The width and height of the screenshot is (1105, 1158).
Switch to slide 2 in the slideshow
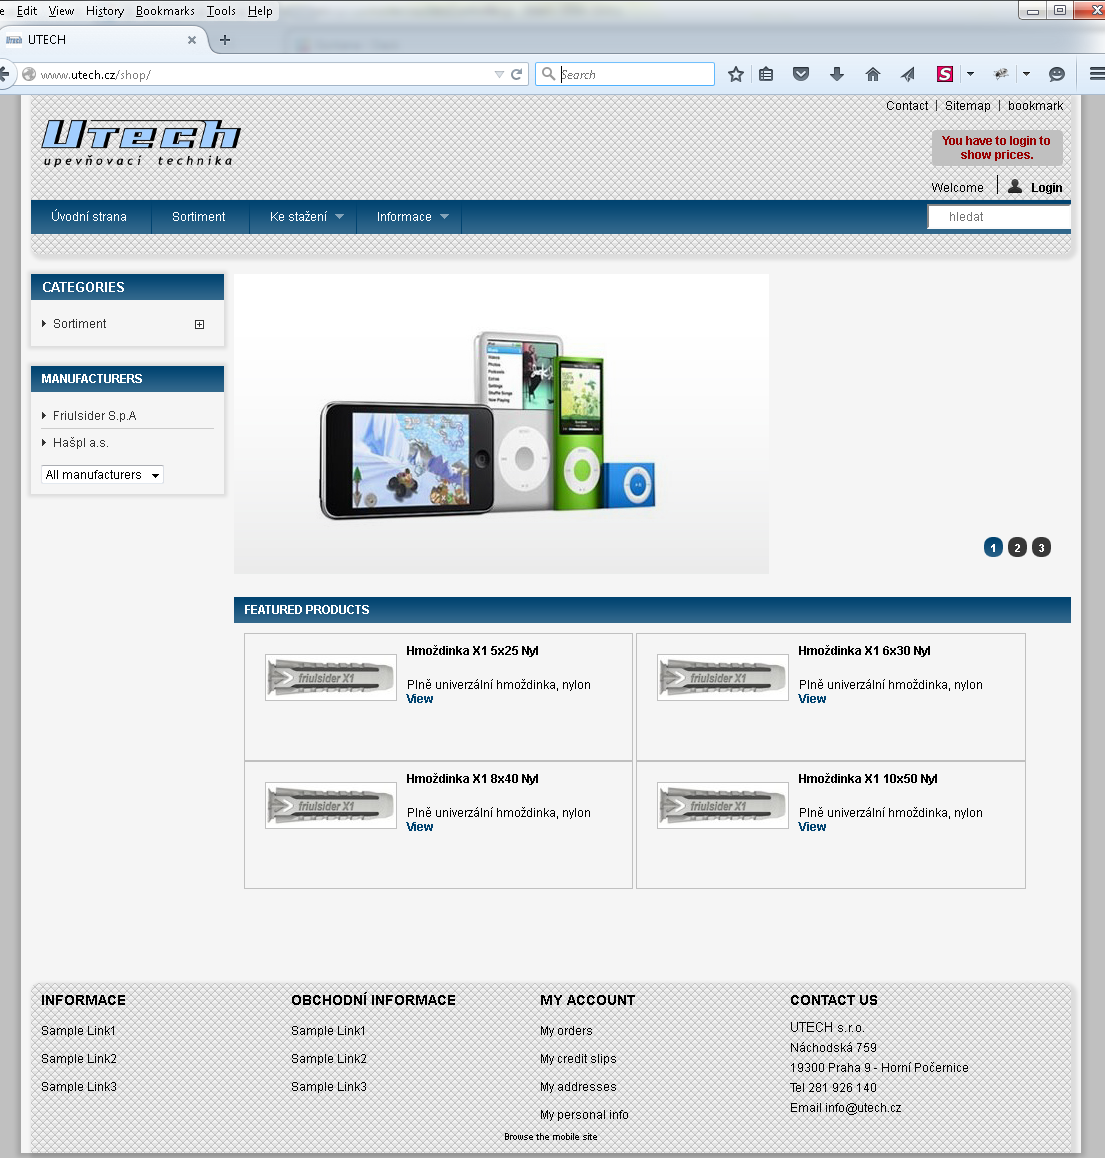[1017, 547]
